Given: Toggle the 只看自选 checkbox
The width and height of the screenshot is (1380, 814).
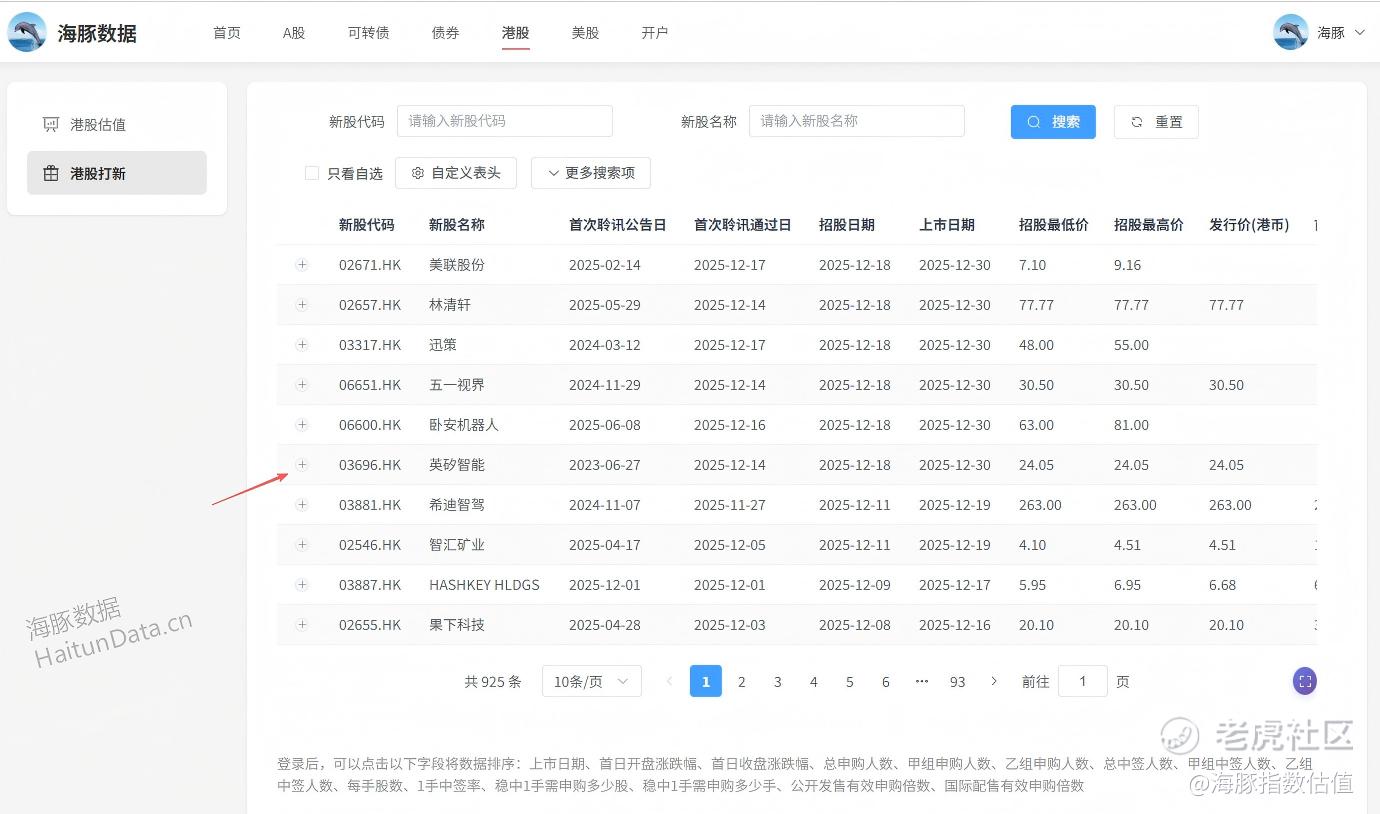Looking at the screenshot, I should 312,173.
